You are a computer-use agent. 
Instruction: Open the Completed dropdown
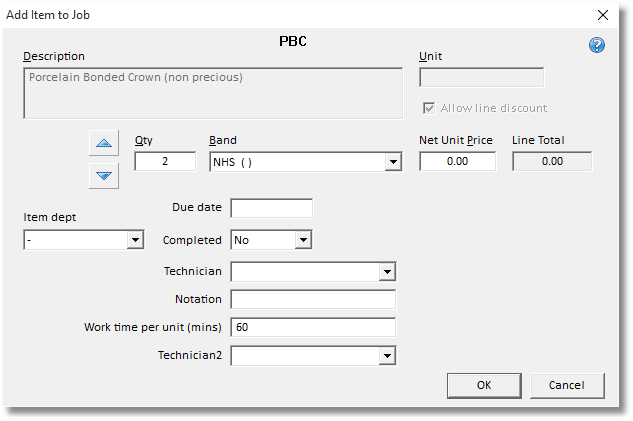[303, 240]
